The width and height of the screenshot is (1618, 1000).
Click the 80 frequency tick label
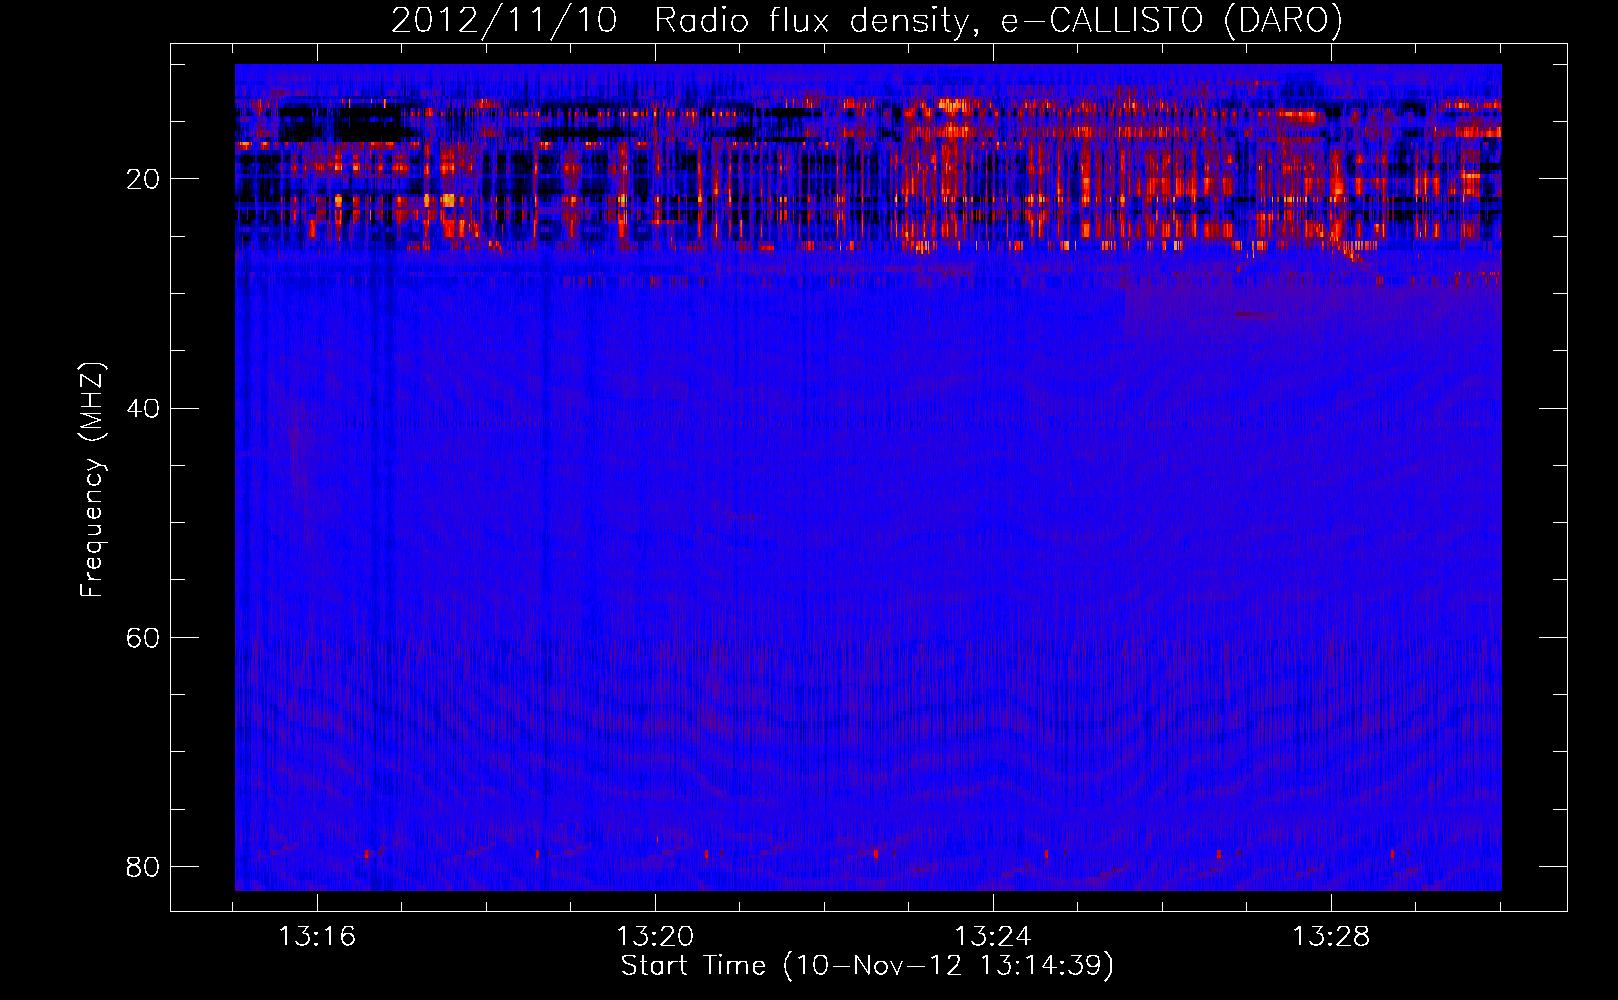[x=143, y=866]
